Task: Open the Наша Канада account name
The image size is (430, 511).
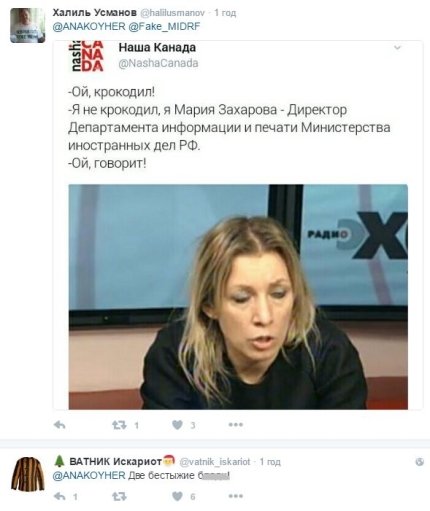Action: tap(157, 47)
